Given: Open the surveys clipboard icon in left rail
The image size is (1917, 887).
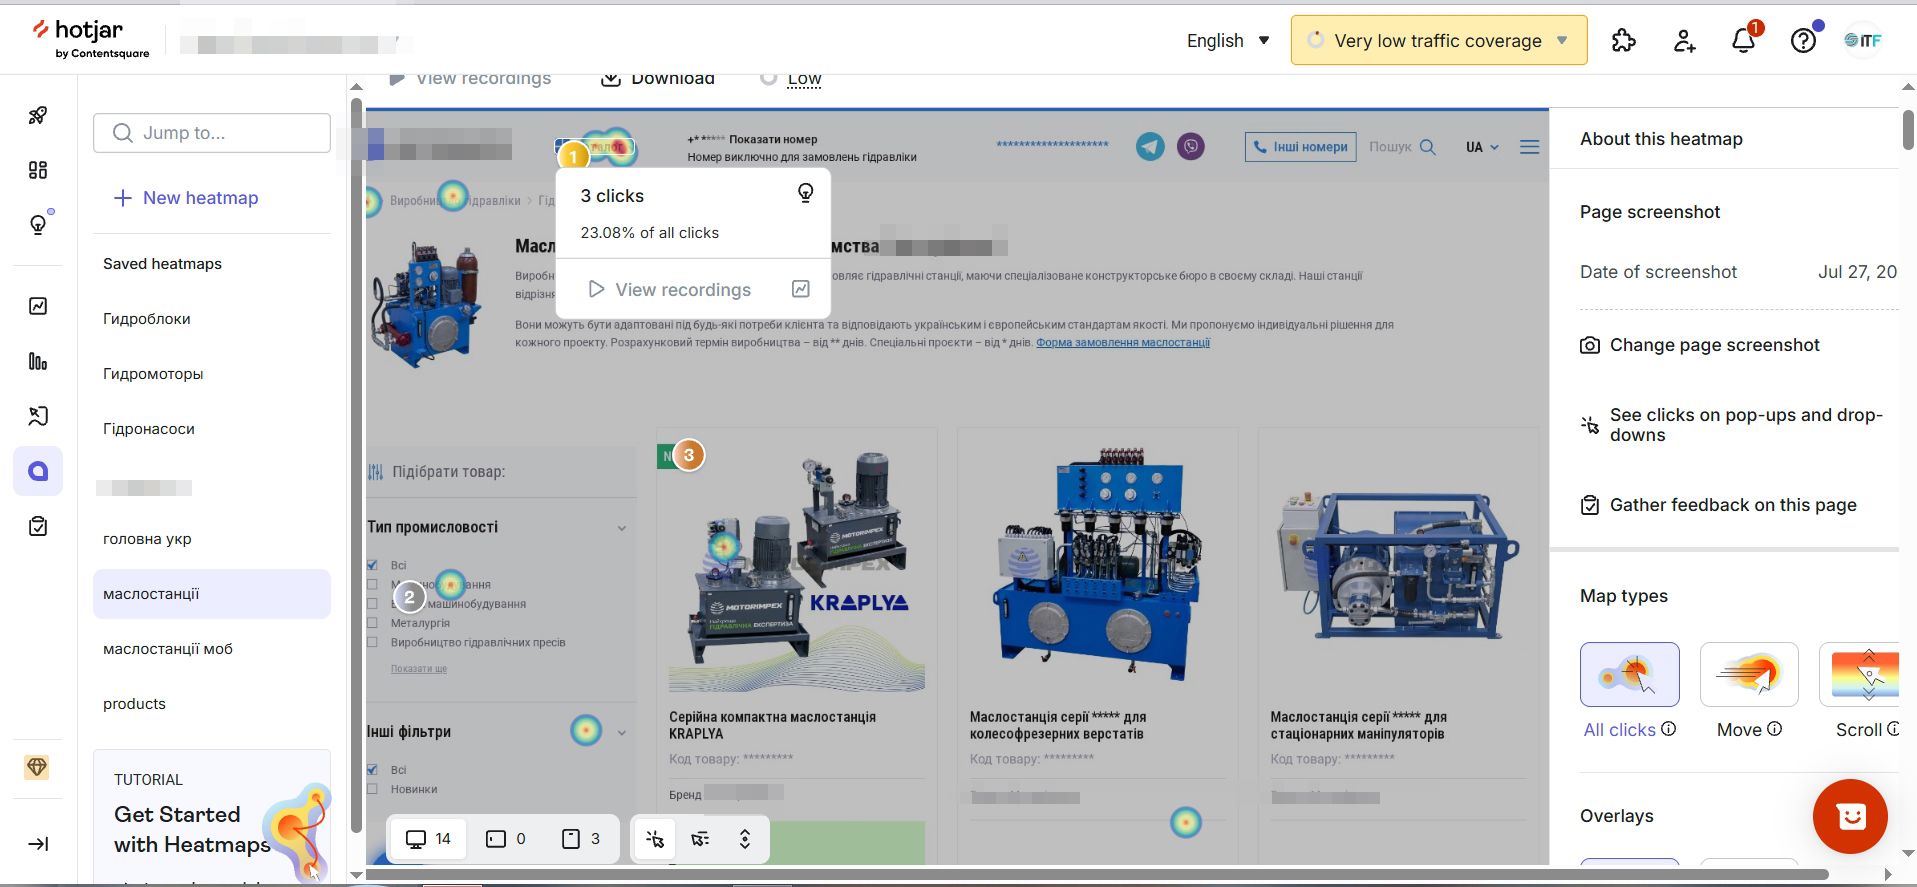Looking at the screenshot, I should [x=38, y=526].
